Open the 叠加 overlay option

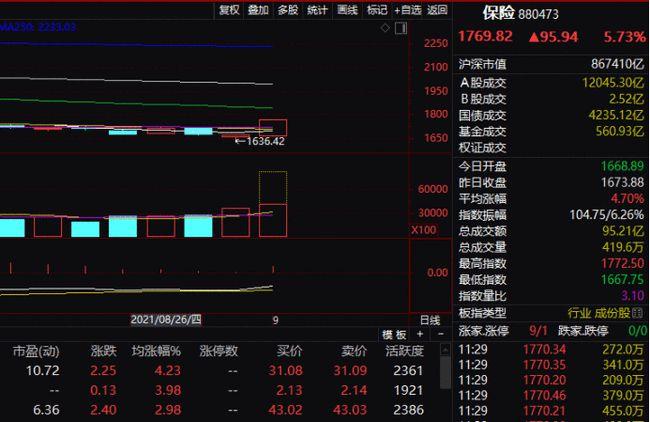pos(258,10)
